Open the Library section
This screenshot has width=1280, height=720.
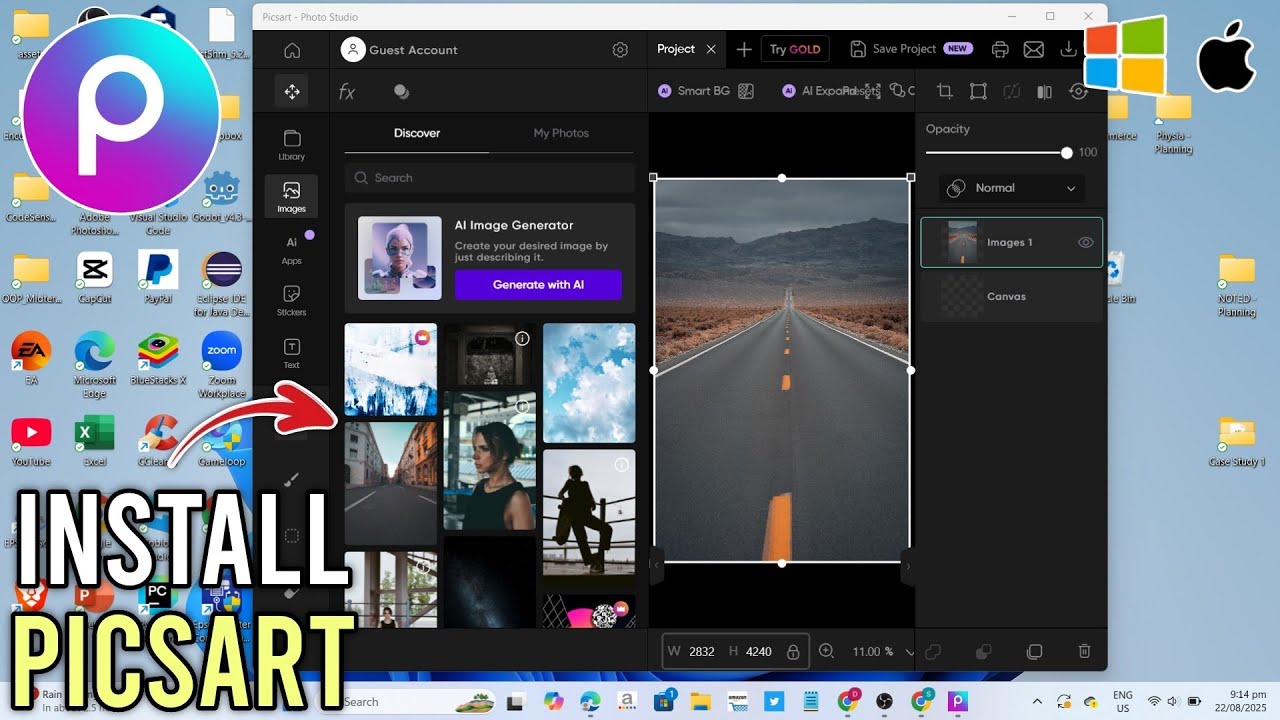(292, 145)
